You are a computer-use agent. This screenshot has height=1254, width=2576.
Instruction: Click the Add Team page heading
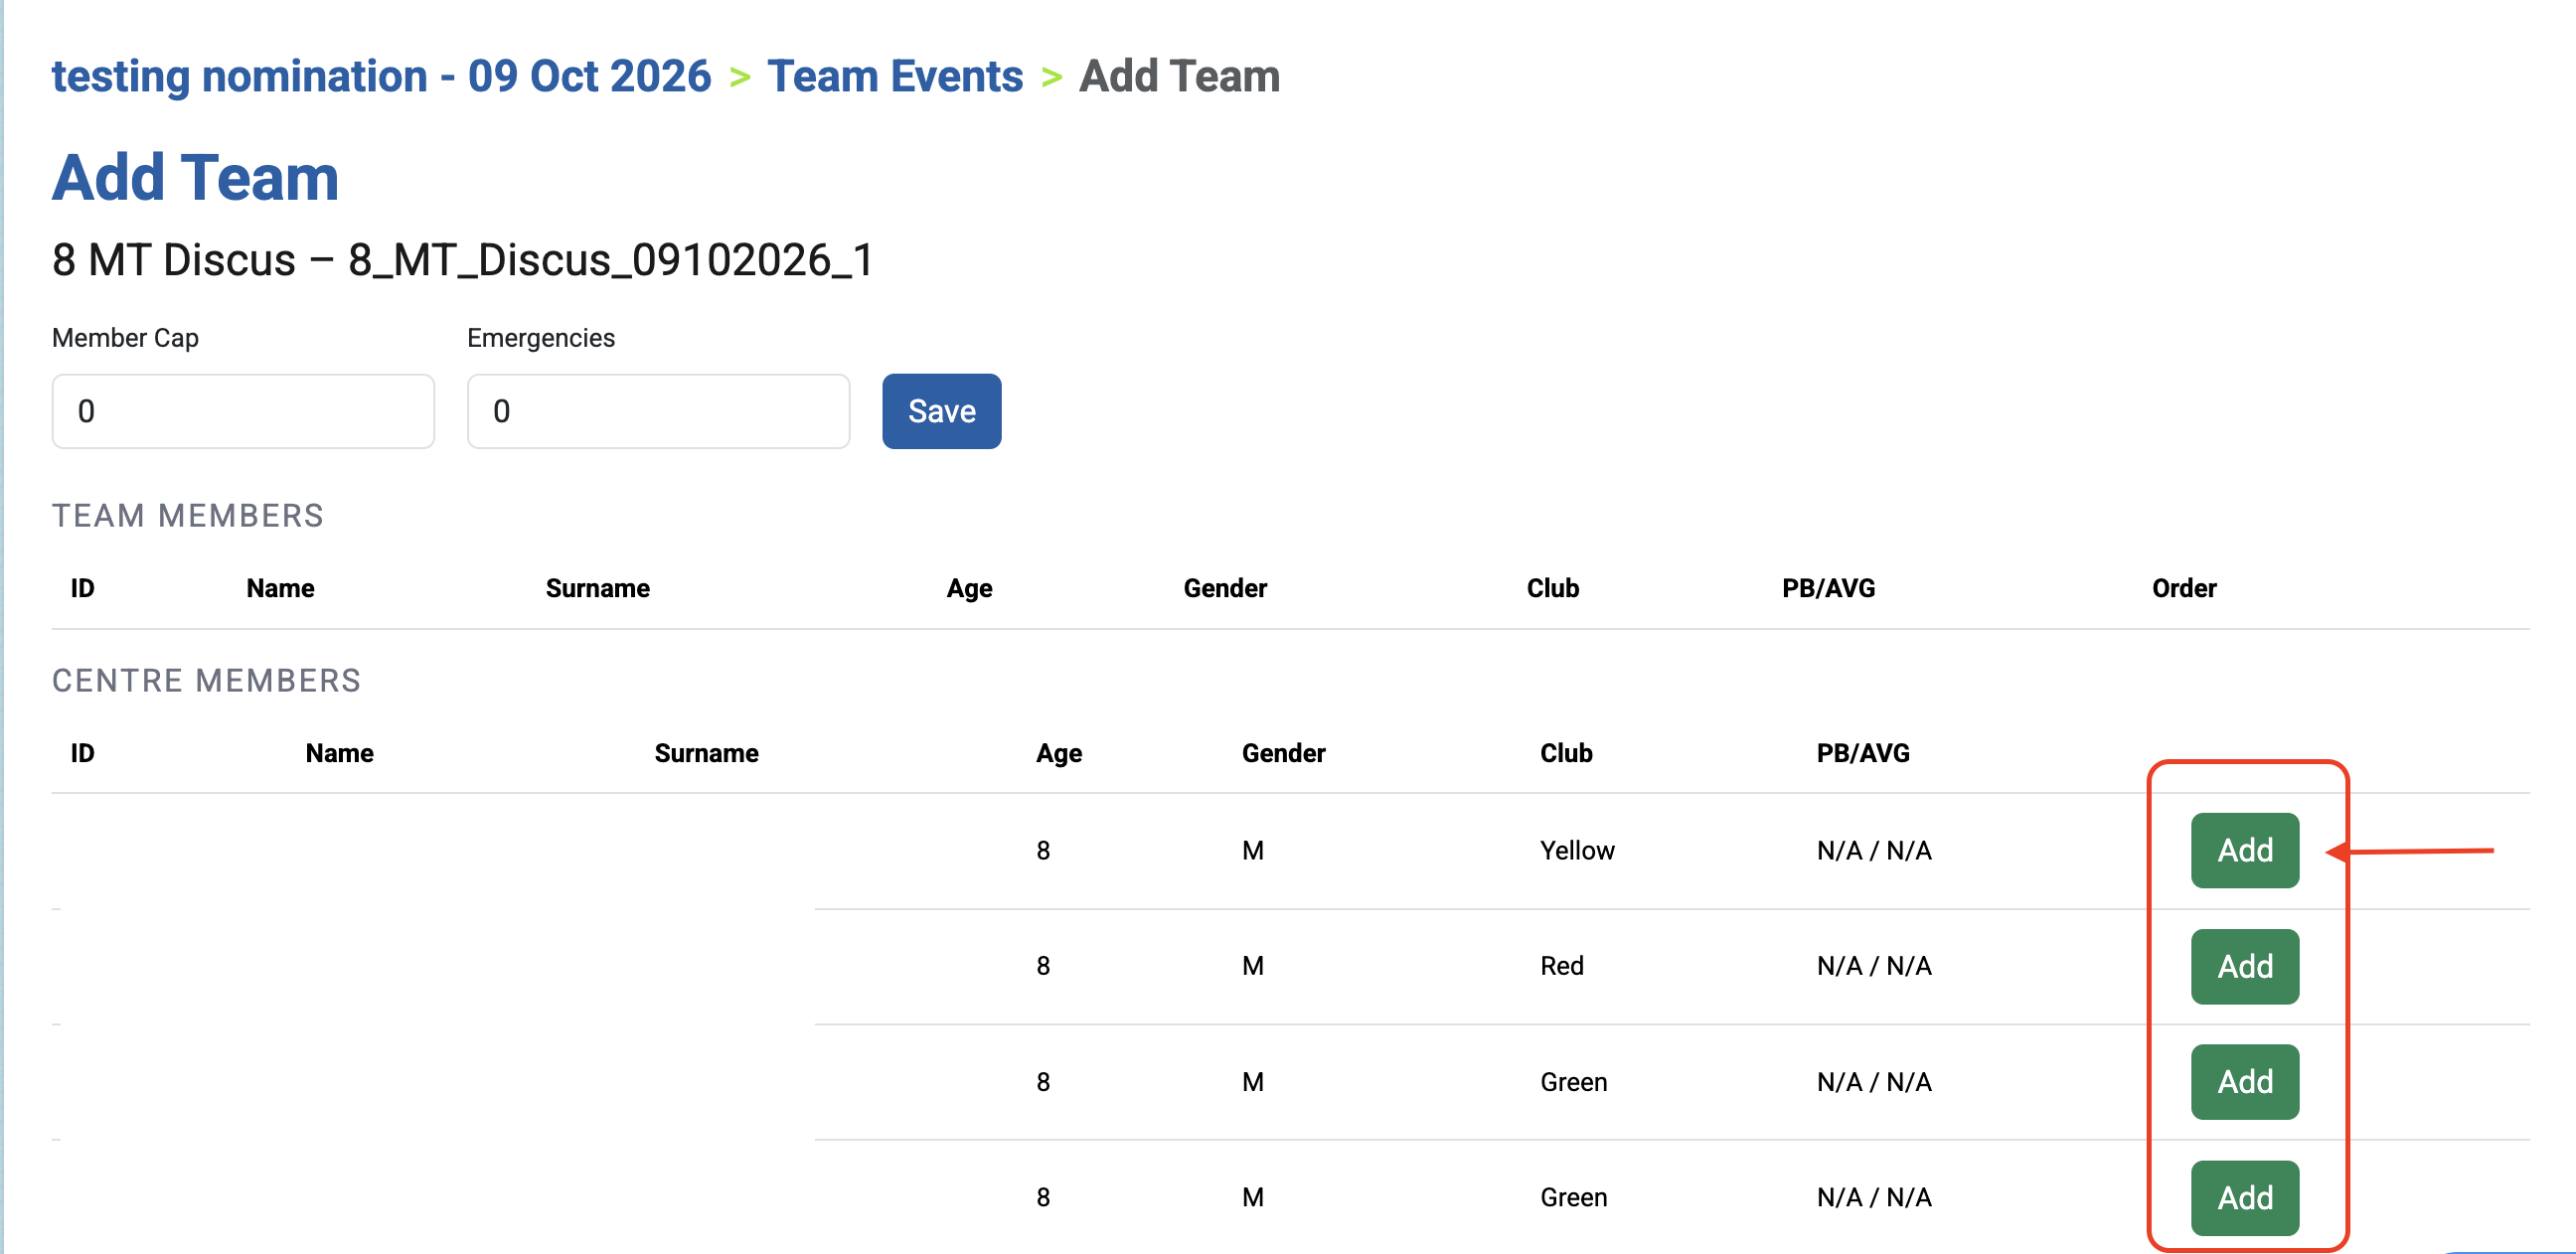(x=196, y=177)
